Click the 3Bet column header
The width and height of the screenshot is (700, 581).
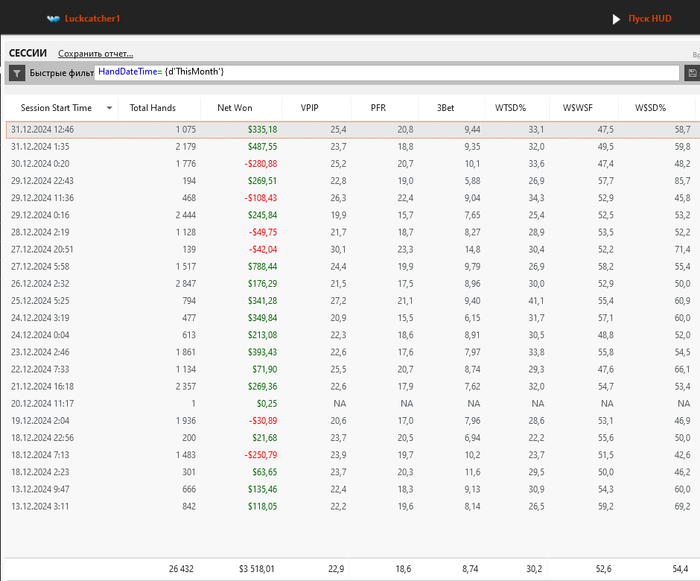[x=446, y=108]
